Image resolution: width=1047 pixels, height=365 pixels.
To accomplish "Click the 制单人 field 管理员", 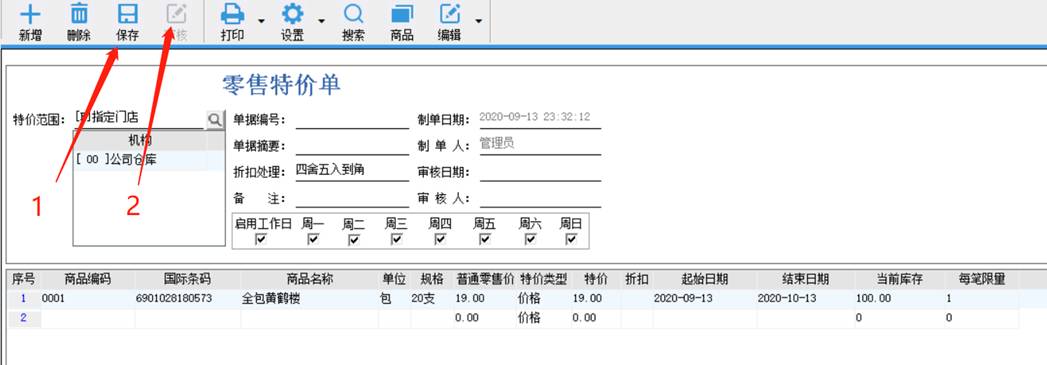I will (540, 145).
